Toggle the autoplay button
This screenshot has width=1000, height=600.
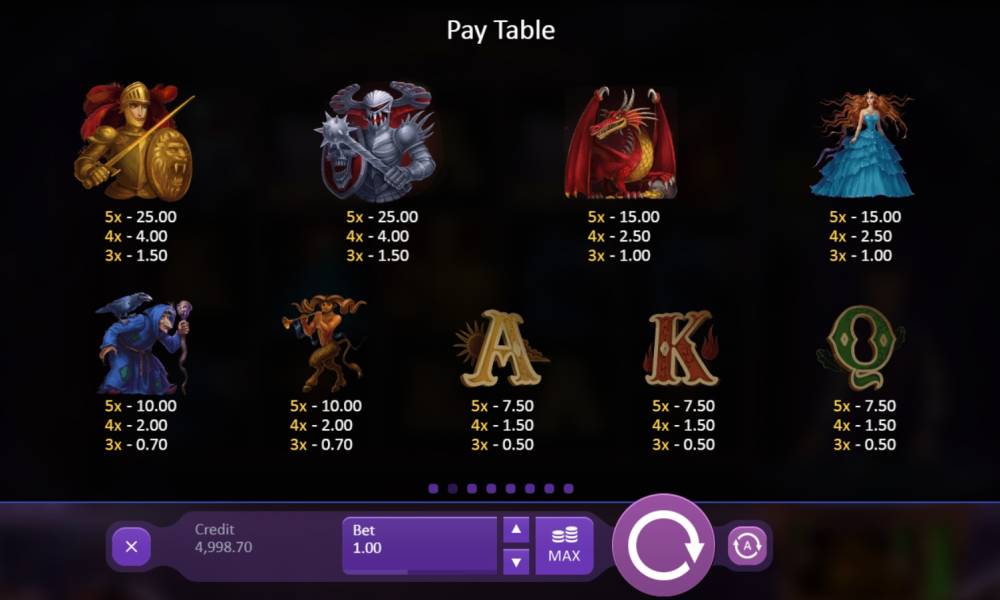tap(747, 546)
